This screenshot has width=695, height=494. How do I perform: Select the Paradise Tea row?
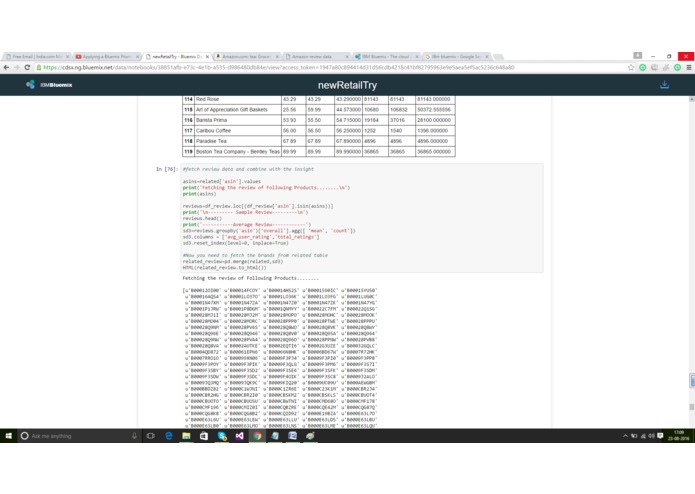pos(319,141)
